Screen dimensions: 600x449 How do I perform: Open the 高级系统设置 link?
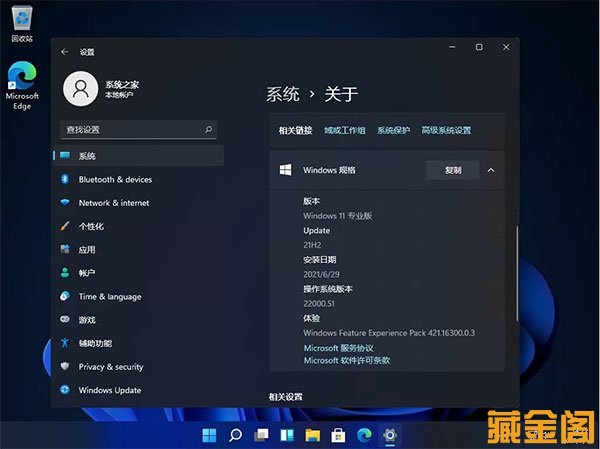(446, 130)
